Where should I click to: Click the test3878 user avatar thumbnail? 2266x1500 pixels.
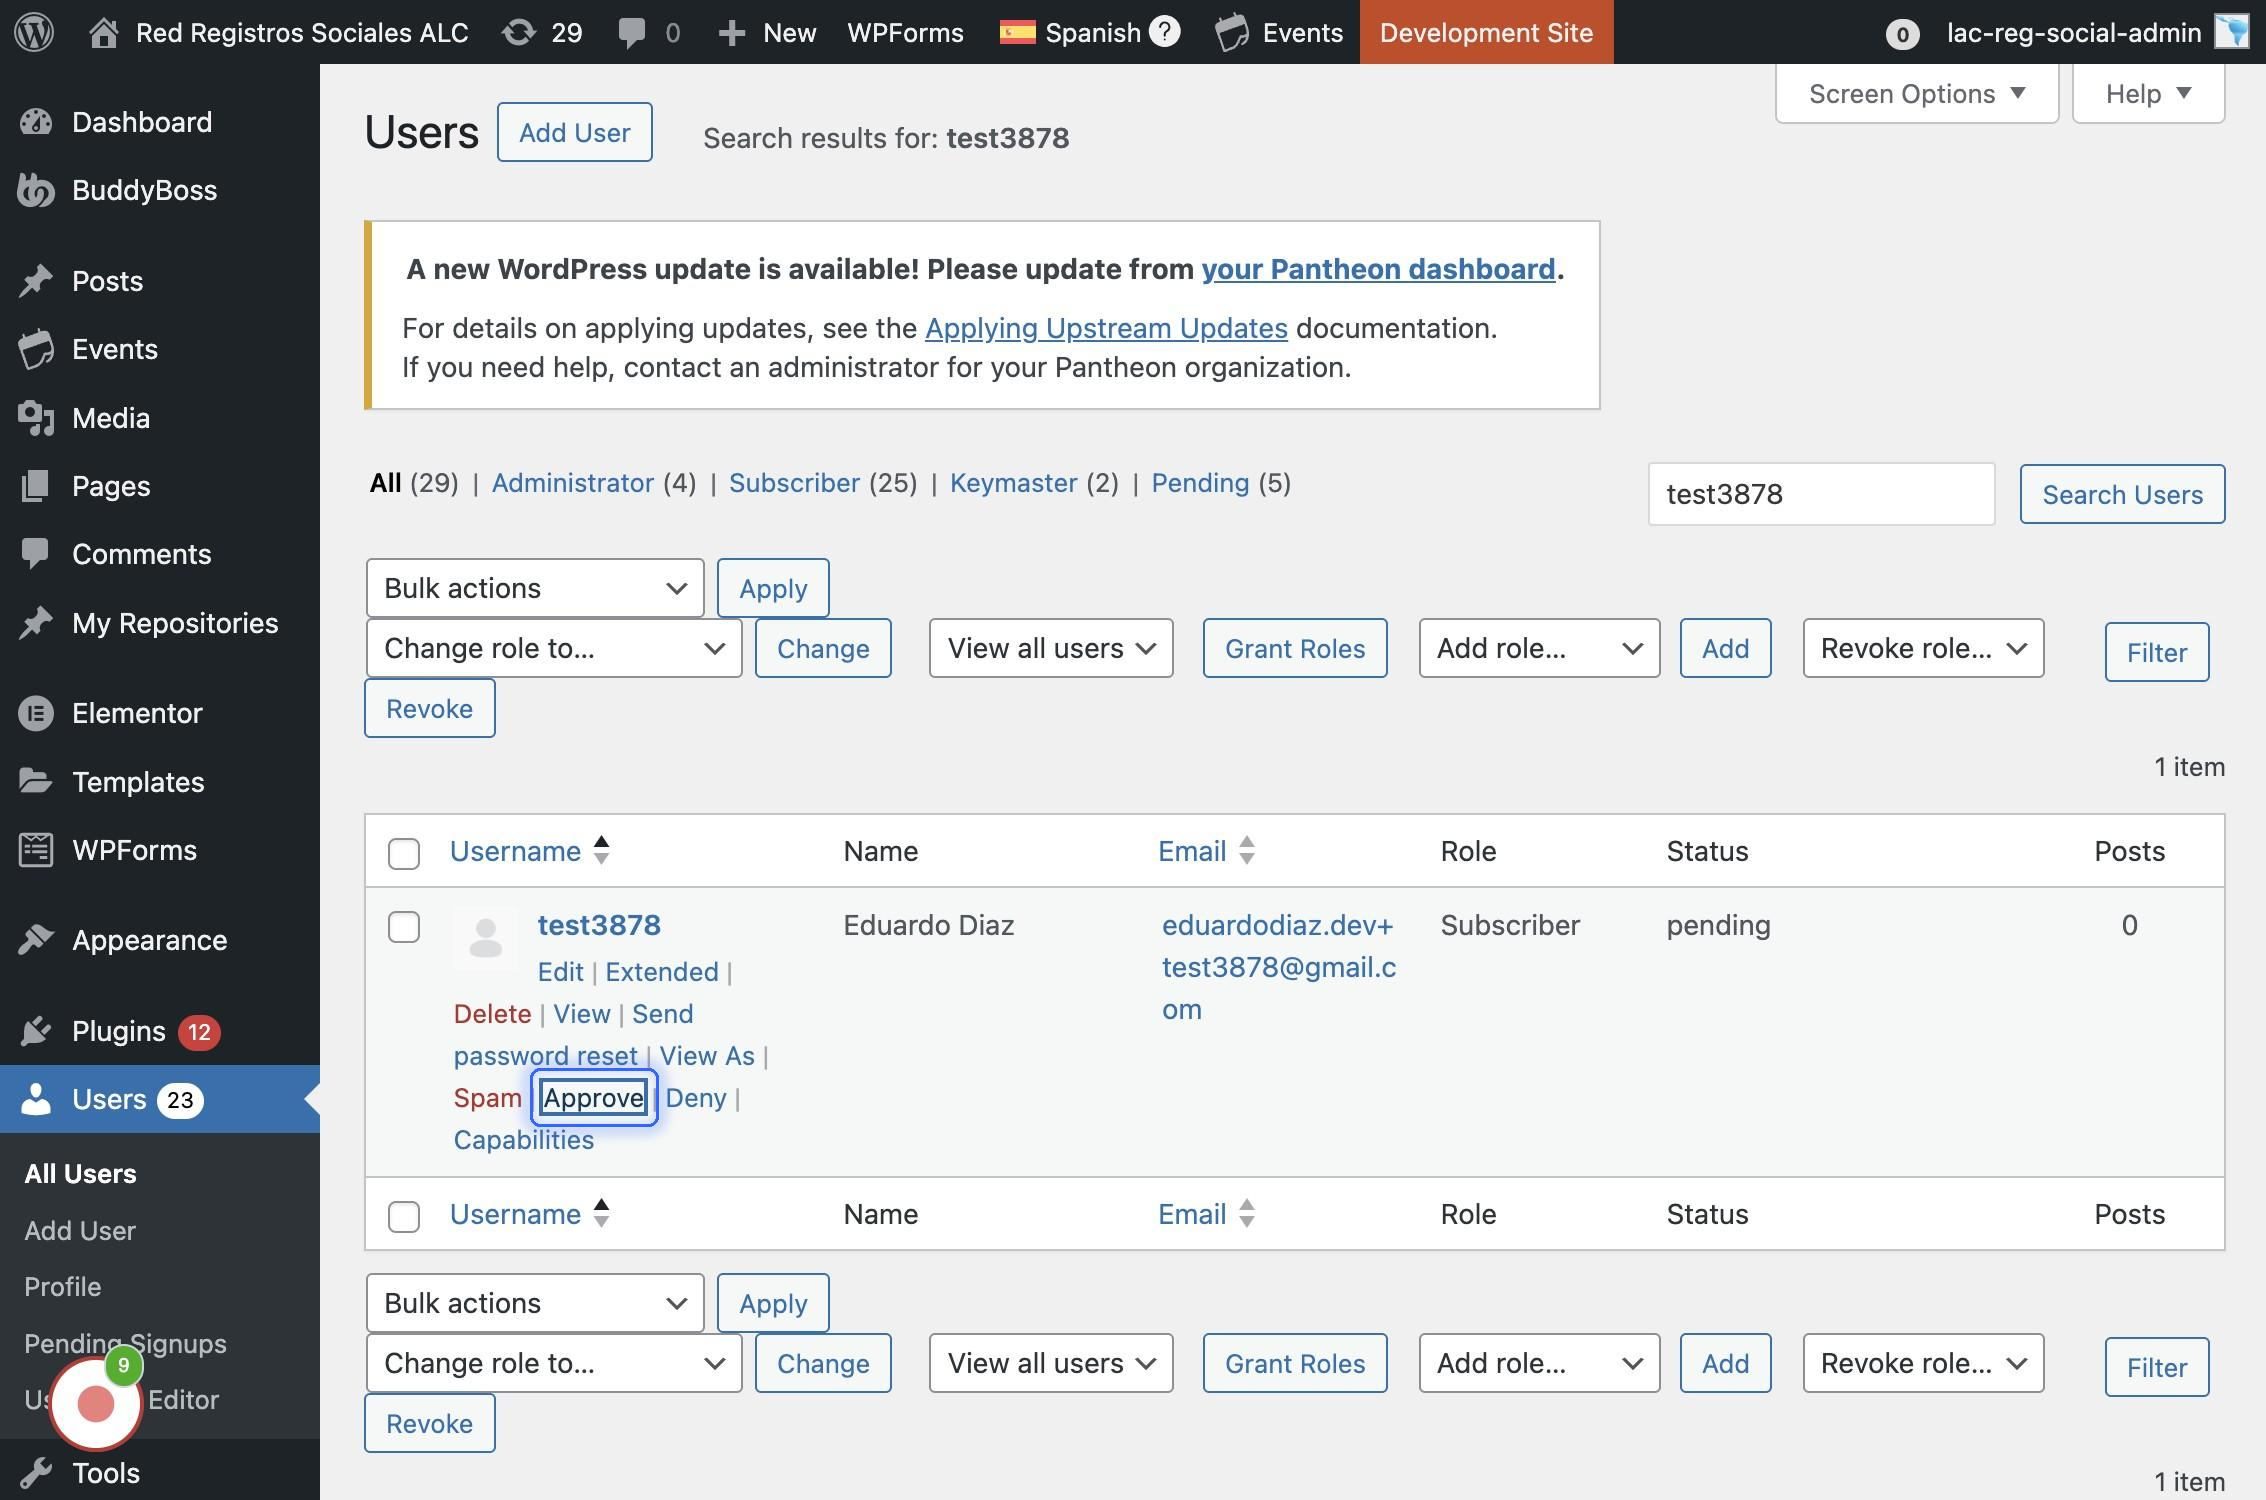(486, 939)
